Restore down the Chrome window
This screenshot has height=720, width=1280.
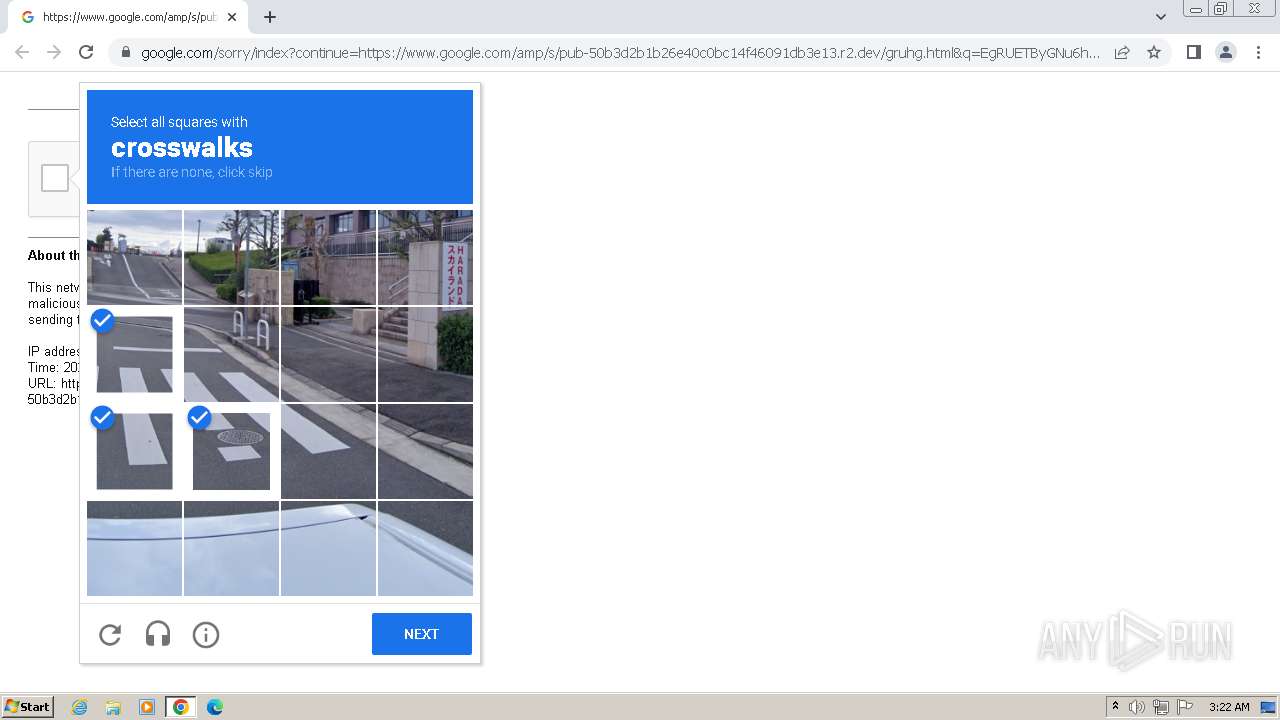1221,9
